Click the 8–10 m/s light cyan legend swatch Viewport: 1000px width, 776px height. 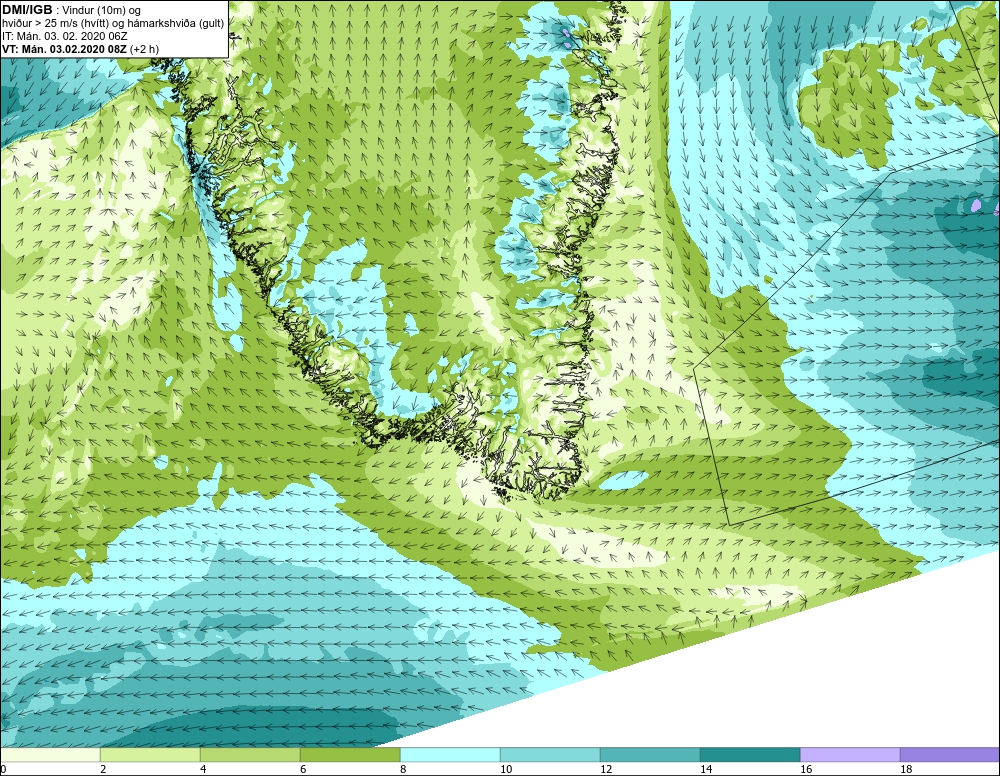pyautogui.click(x=450, y=755)
